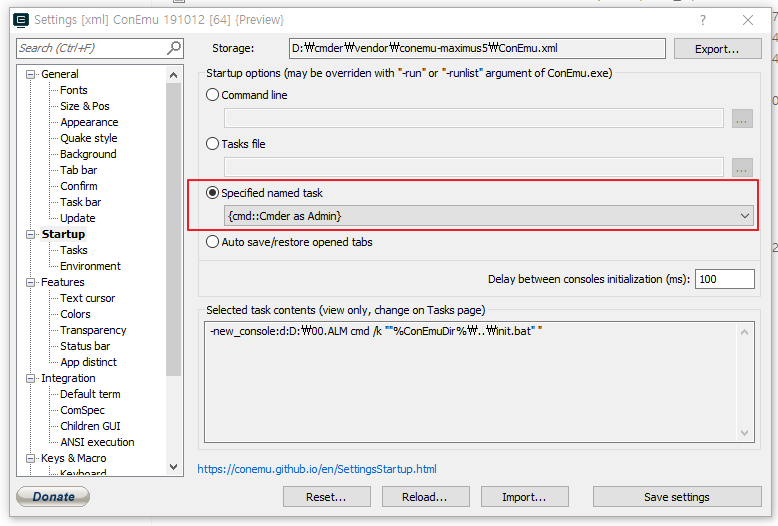Open the Specified named task dropdown
The image size is (778, 526).
pos(488,215)
